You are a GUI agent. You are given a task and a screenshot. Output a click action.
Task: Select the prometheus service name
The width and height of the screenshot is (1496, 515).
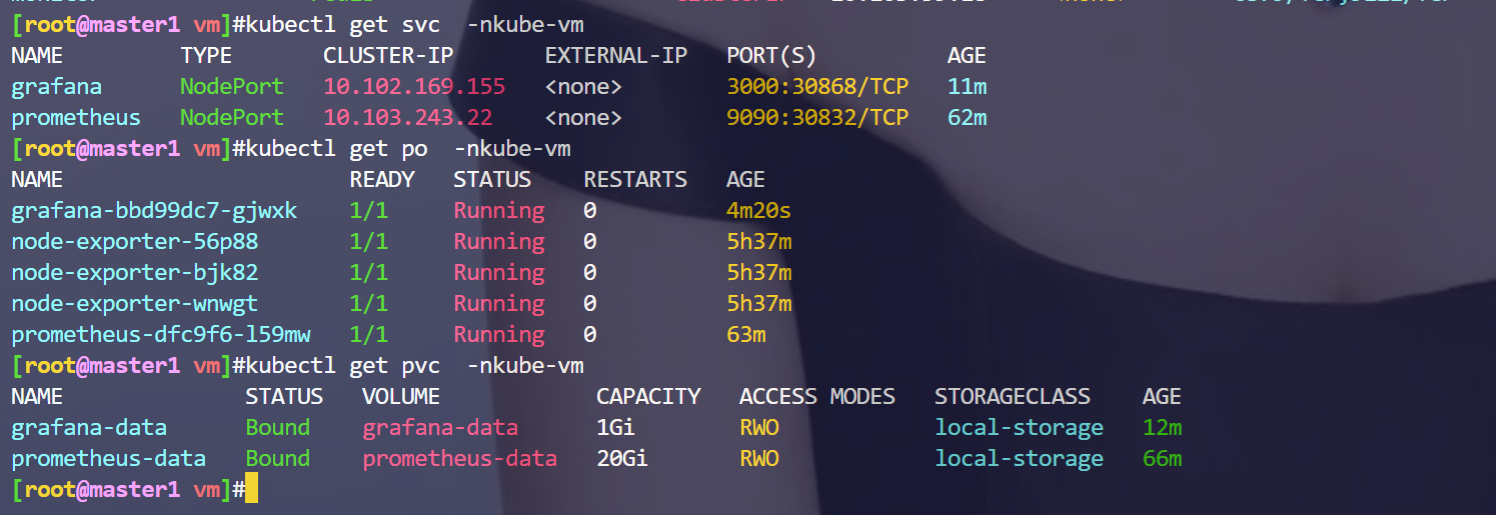pyautogui.click(x=76, y=118)
